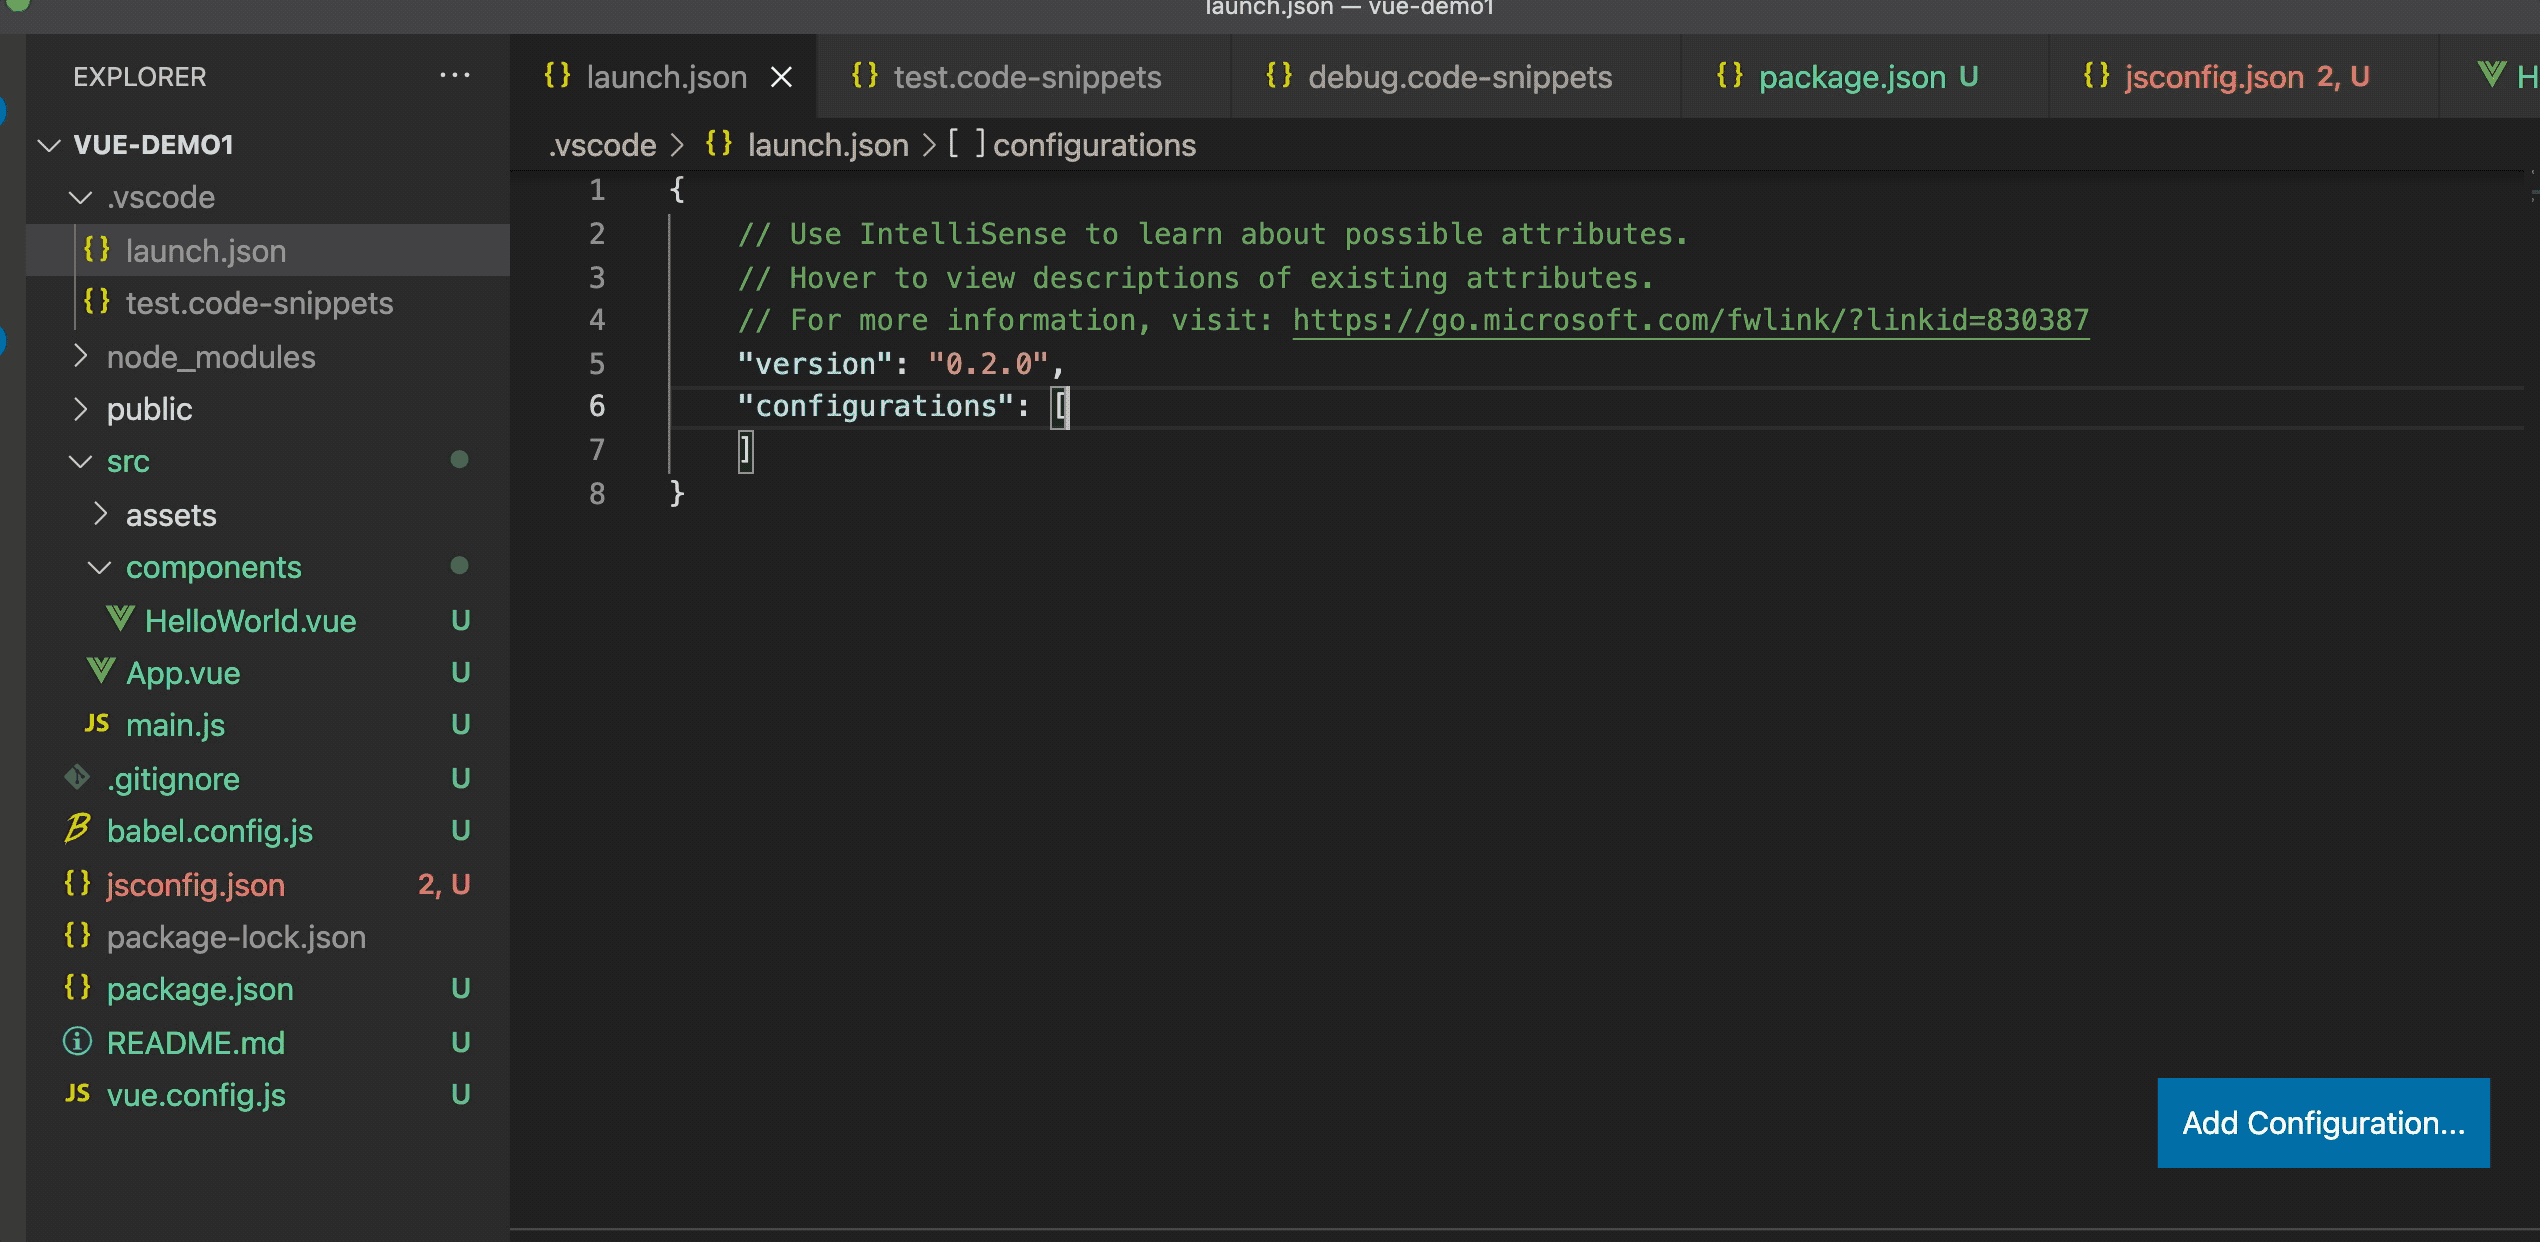Expand the assets folder
Screen dimensions: 2540x1242
click(100, 515)
